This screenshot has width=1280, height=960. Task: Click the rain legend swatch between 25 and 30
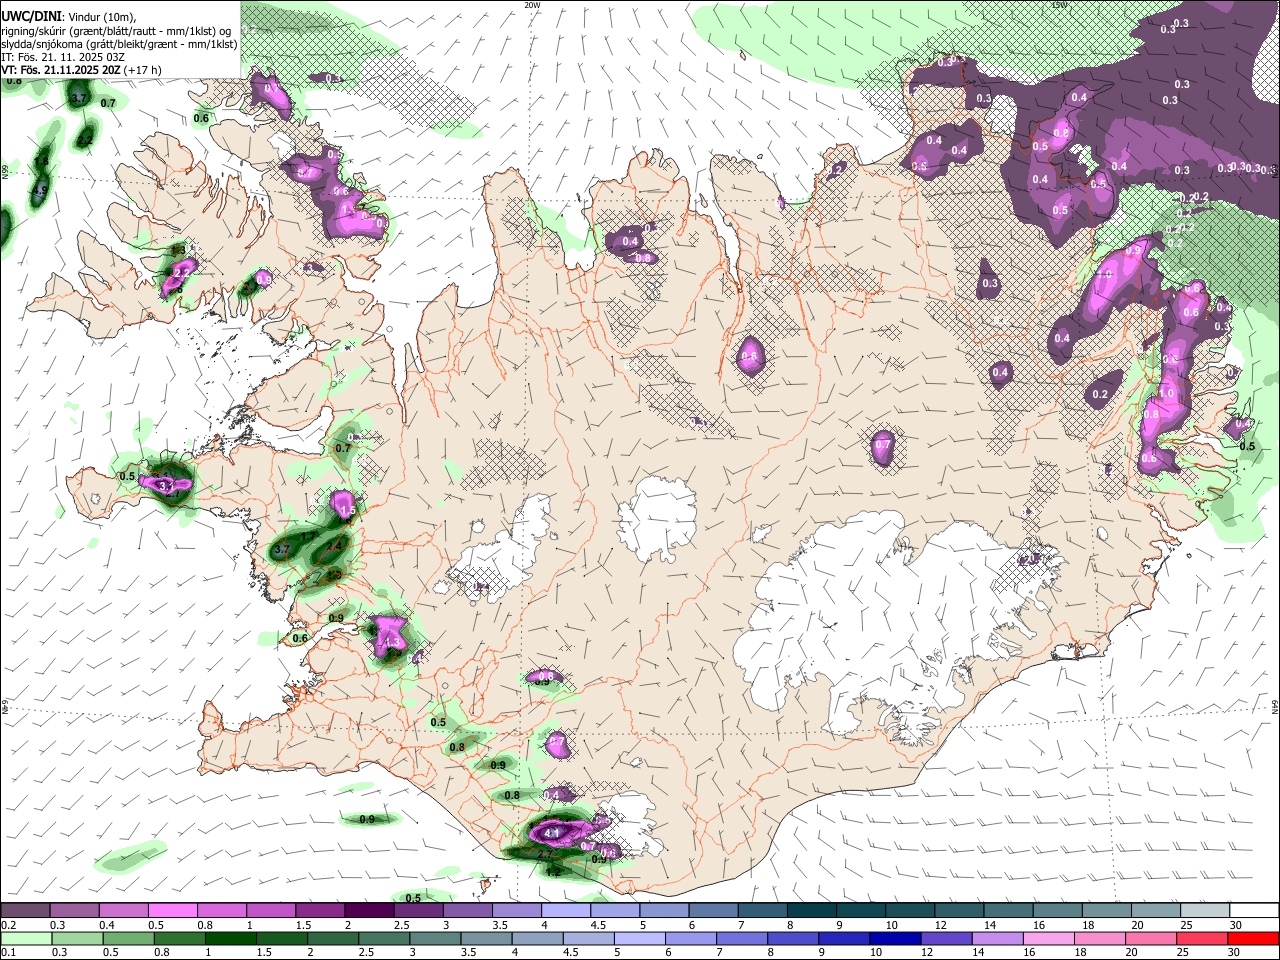tap(1202, 938)
